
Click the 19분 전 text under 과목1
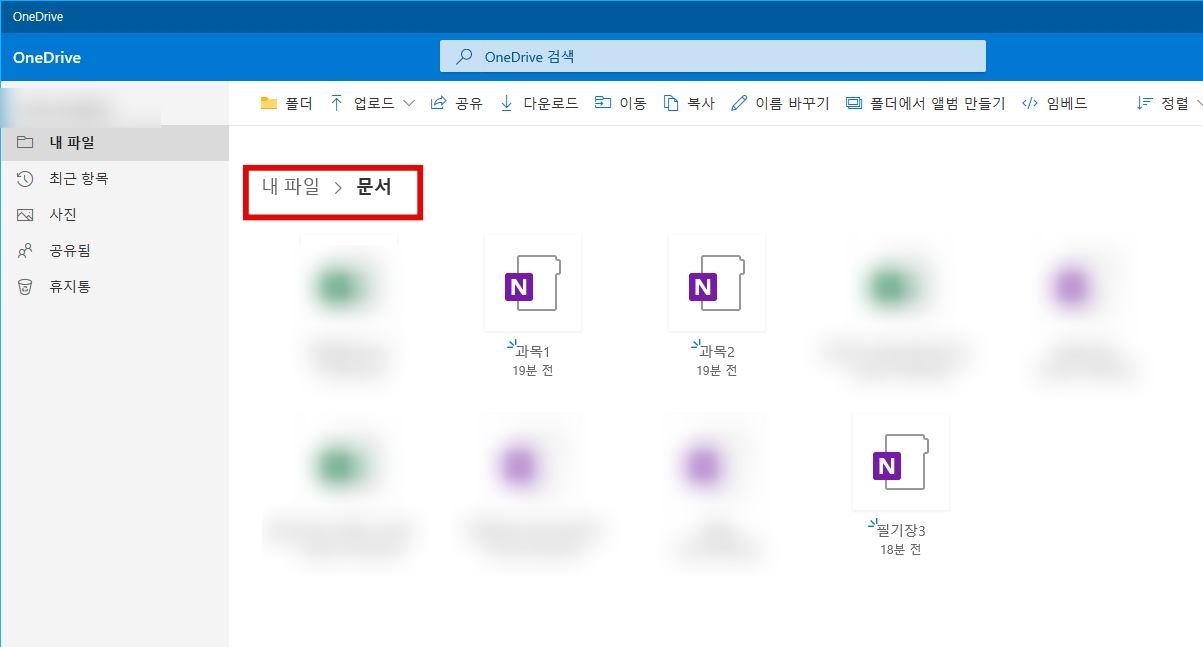tap(532, 371)
